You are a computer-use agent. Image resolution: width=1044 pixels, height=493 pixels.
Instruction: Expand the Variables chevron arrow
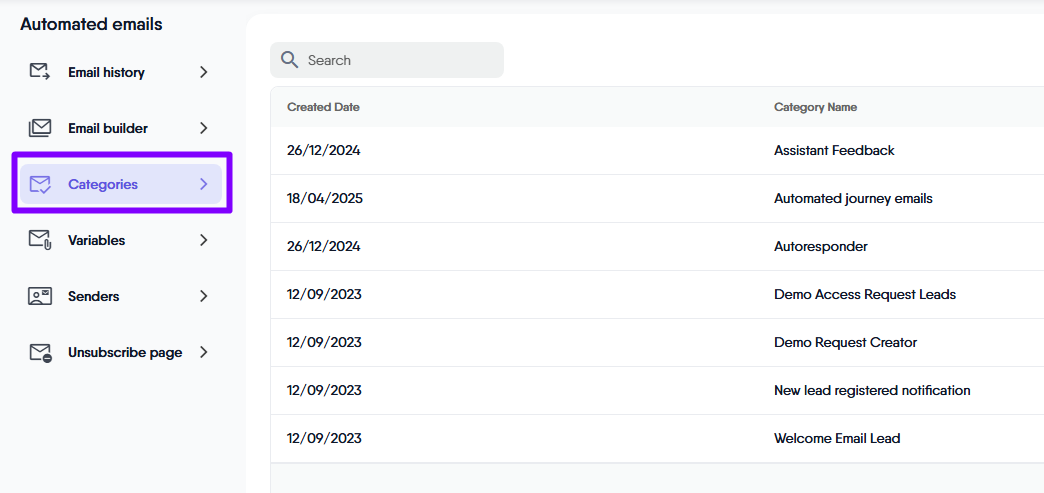(203, 240)
